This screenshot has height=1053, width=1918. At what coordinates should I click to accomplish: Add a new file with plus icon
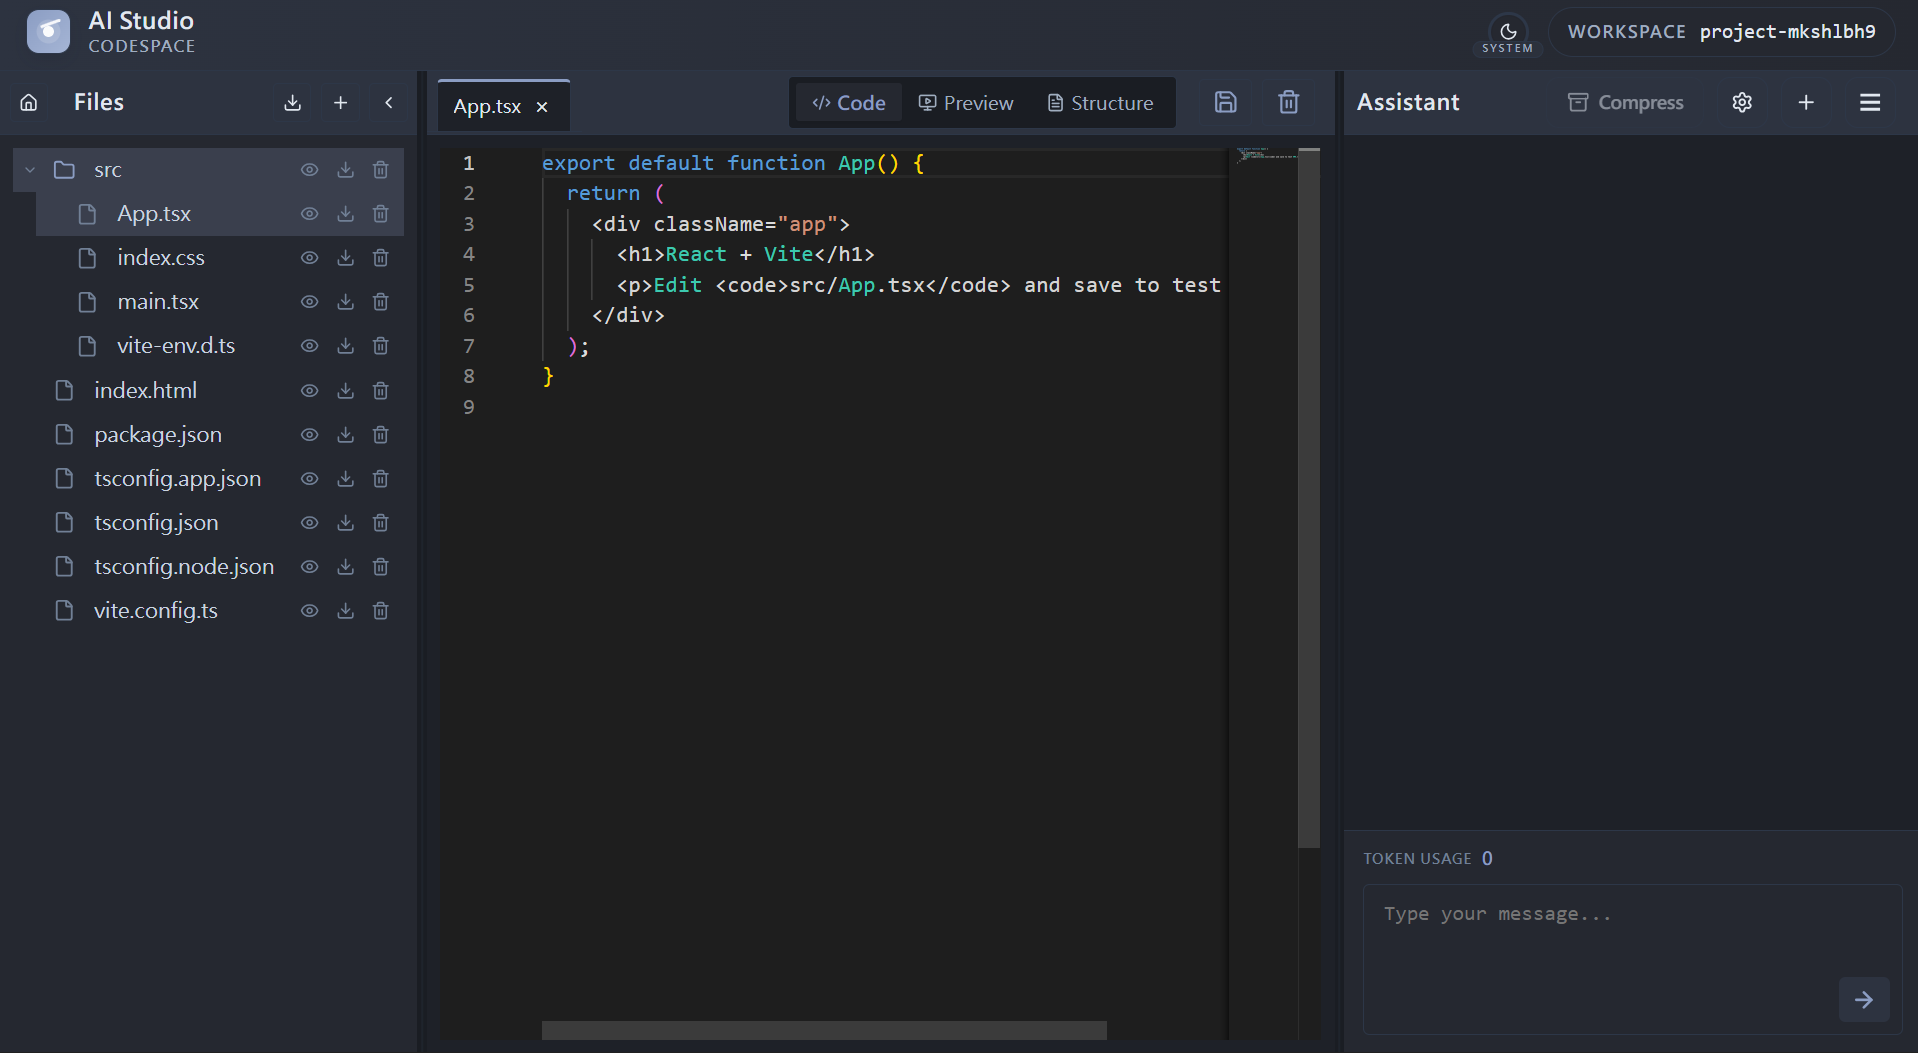click(x=340, y=102)
